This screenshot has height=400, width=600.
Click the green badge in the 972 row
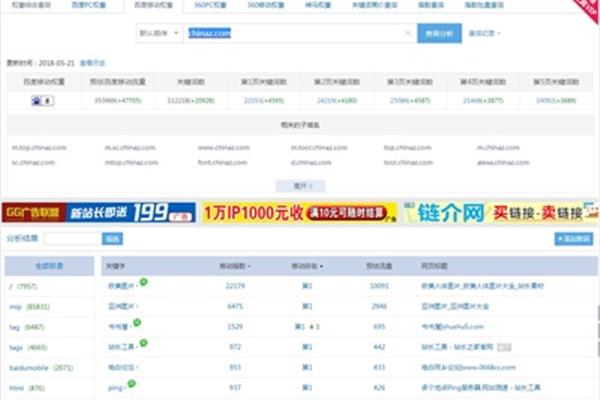[x=143, y=343]
